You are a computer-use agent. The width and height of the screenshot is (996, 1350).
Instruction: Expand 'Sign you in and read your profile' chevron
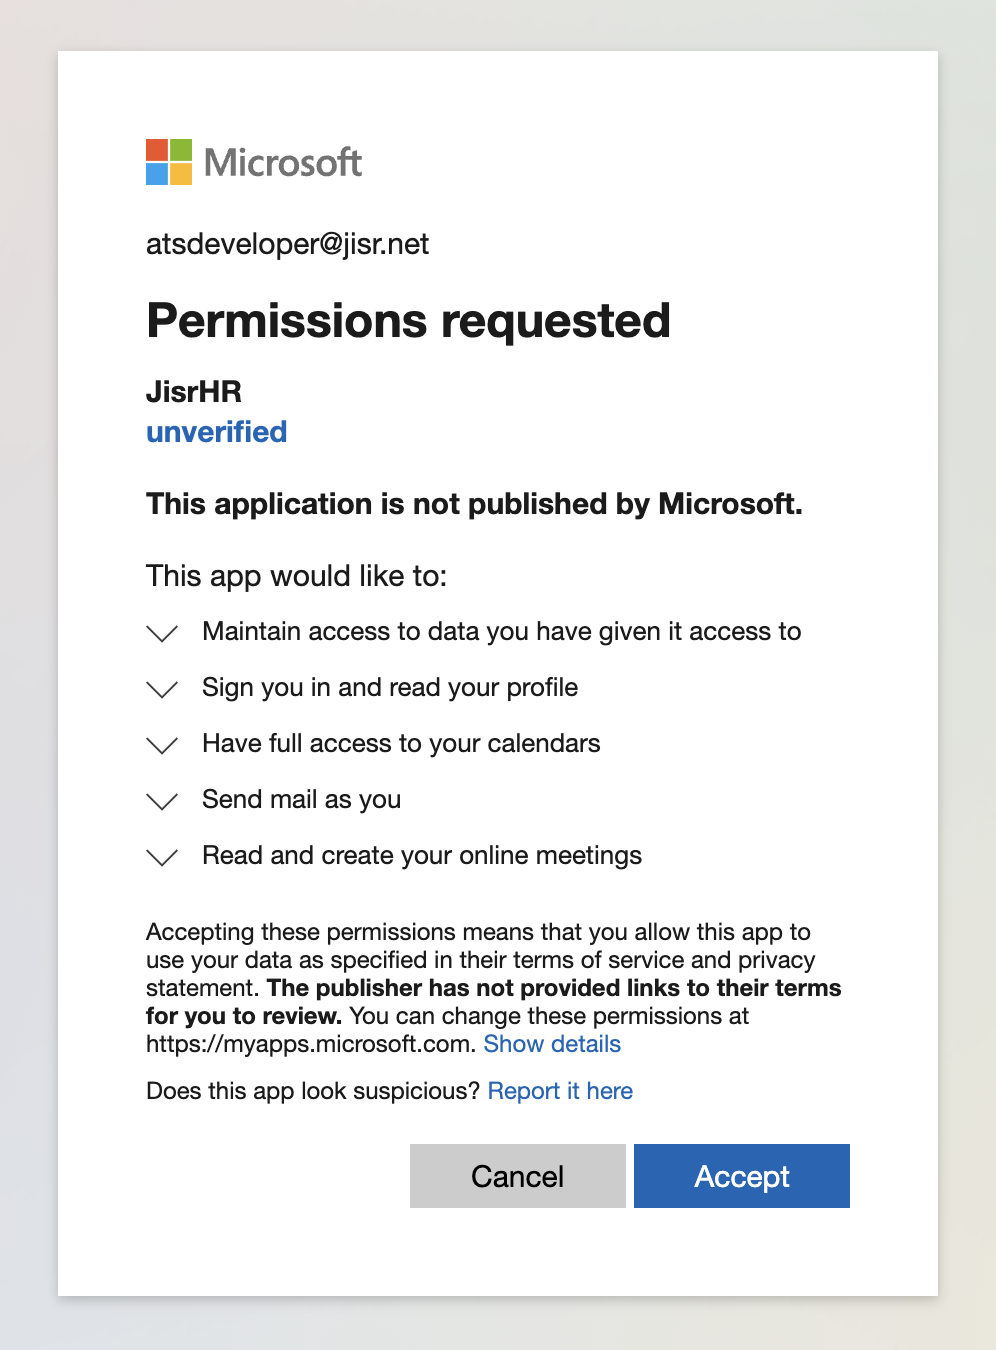tap(162, 689)
